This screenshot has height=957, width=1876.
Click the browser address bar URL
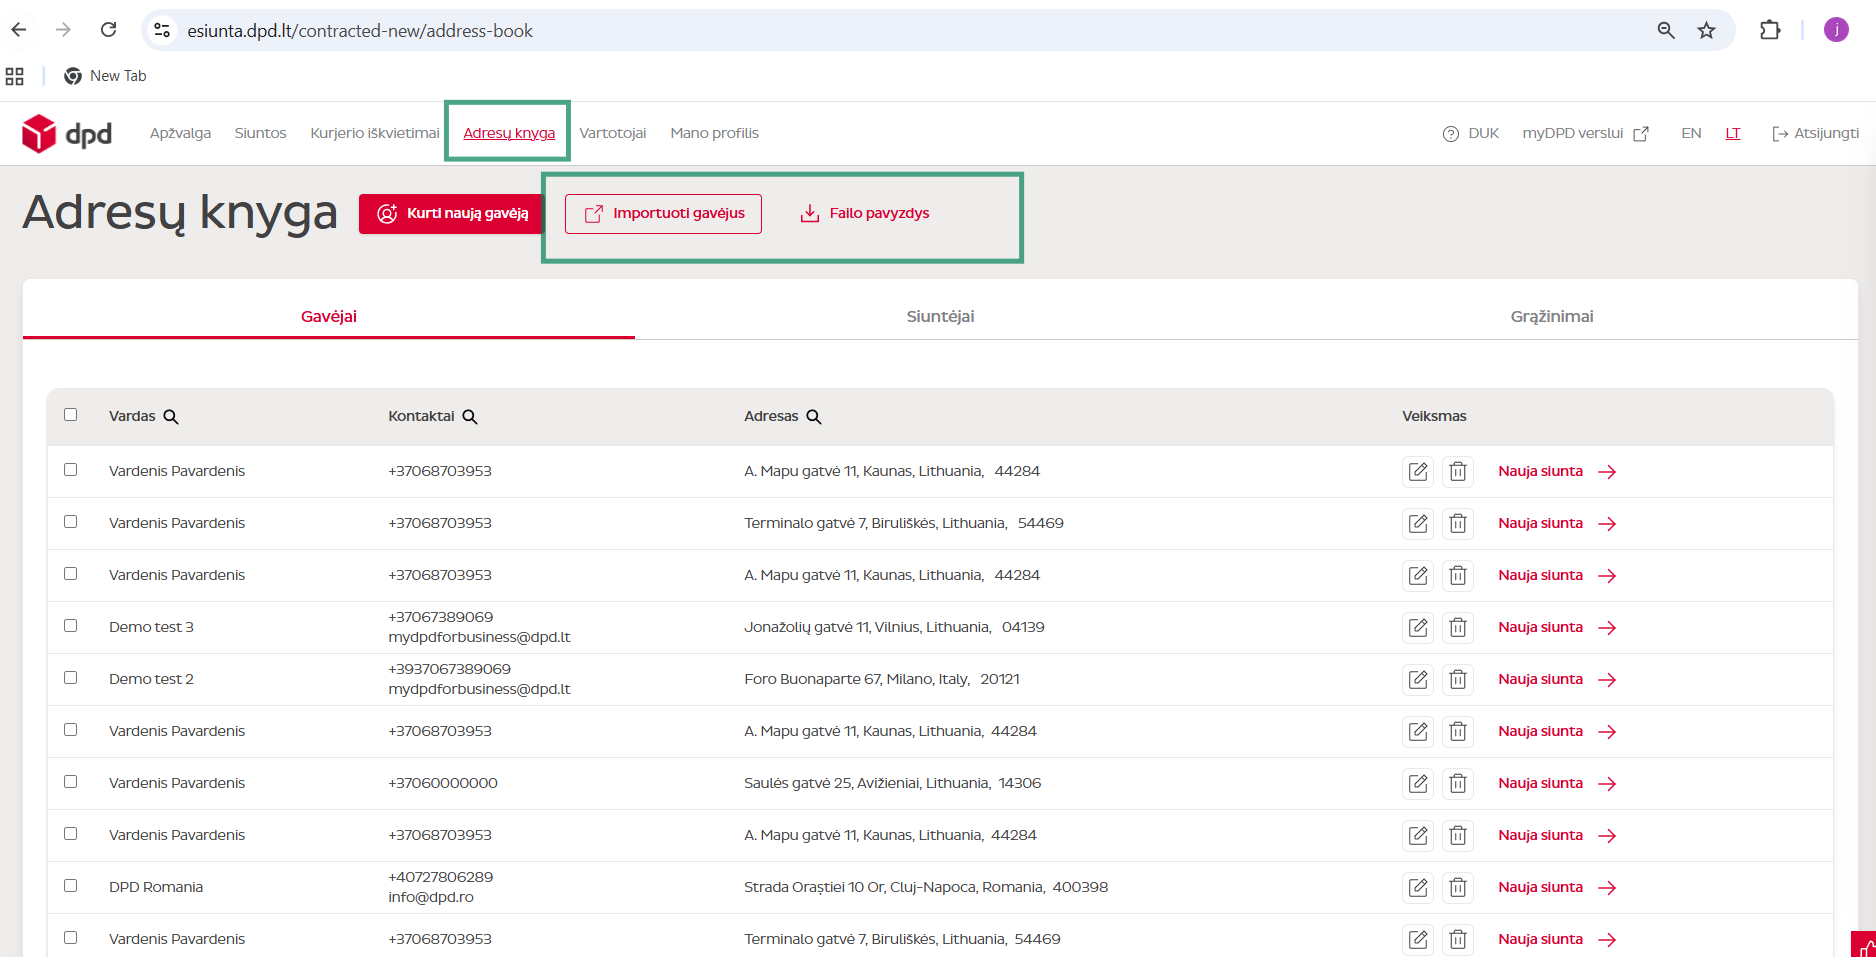click(360, 31)
